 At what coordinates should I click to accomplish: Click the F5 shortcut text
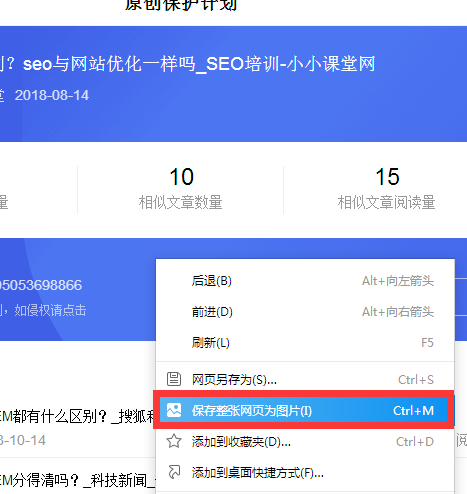point(427,343)
